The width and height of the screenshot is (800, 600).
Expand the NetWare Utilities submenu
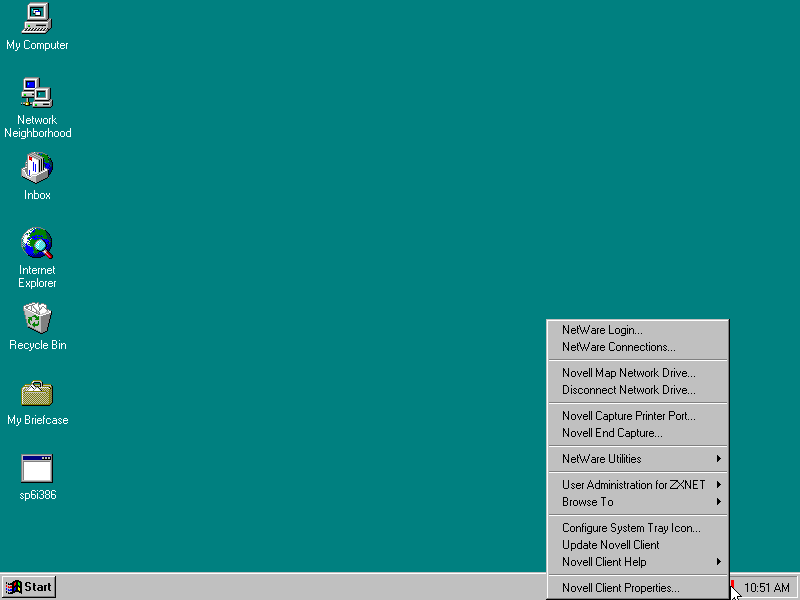tap(638, 459)
